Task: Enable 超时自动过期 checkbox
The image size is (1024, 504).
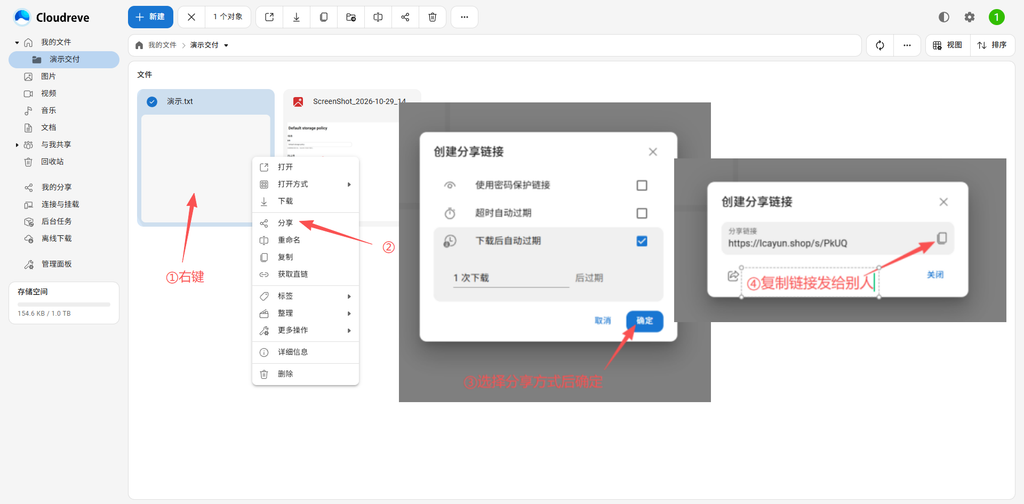Action: pos(642,213)
